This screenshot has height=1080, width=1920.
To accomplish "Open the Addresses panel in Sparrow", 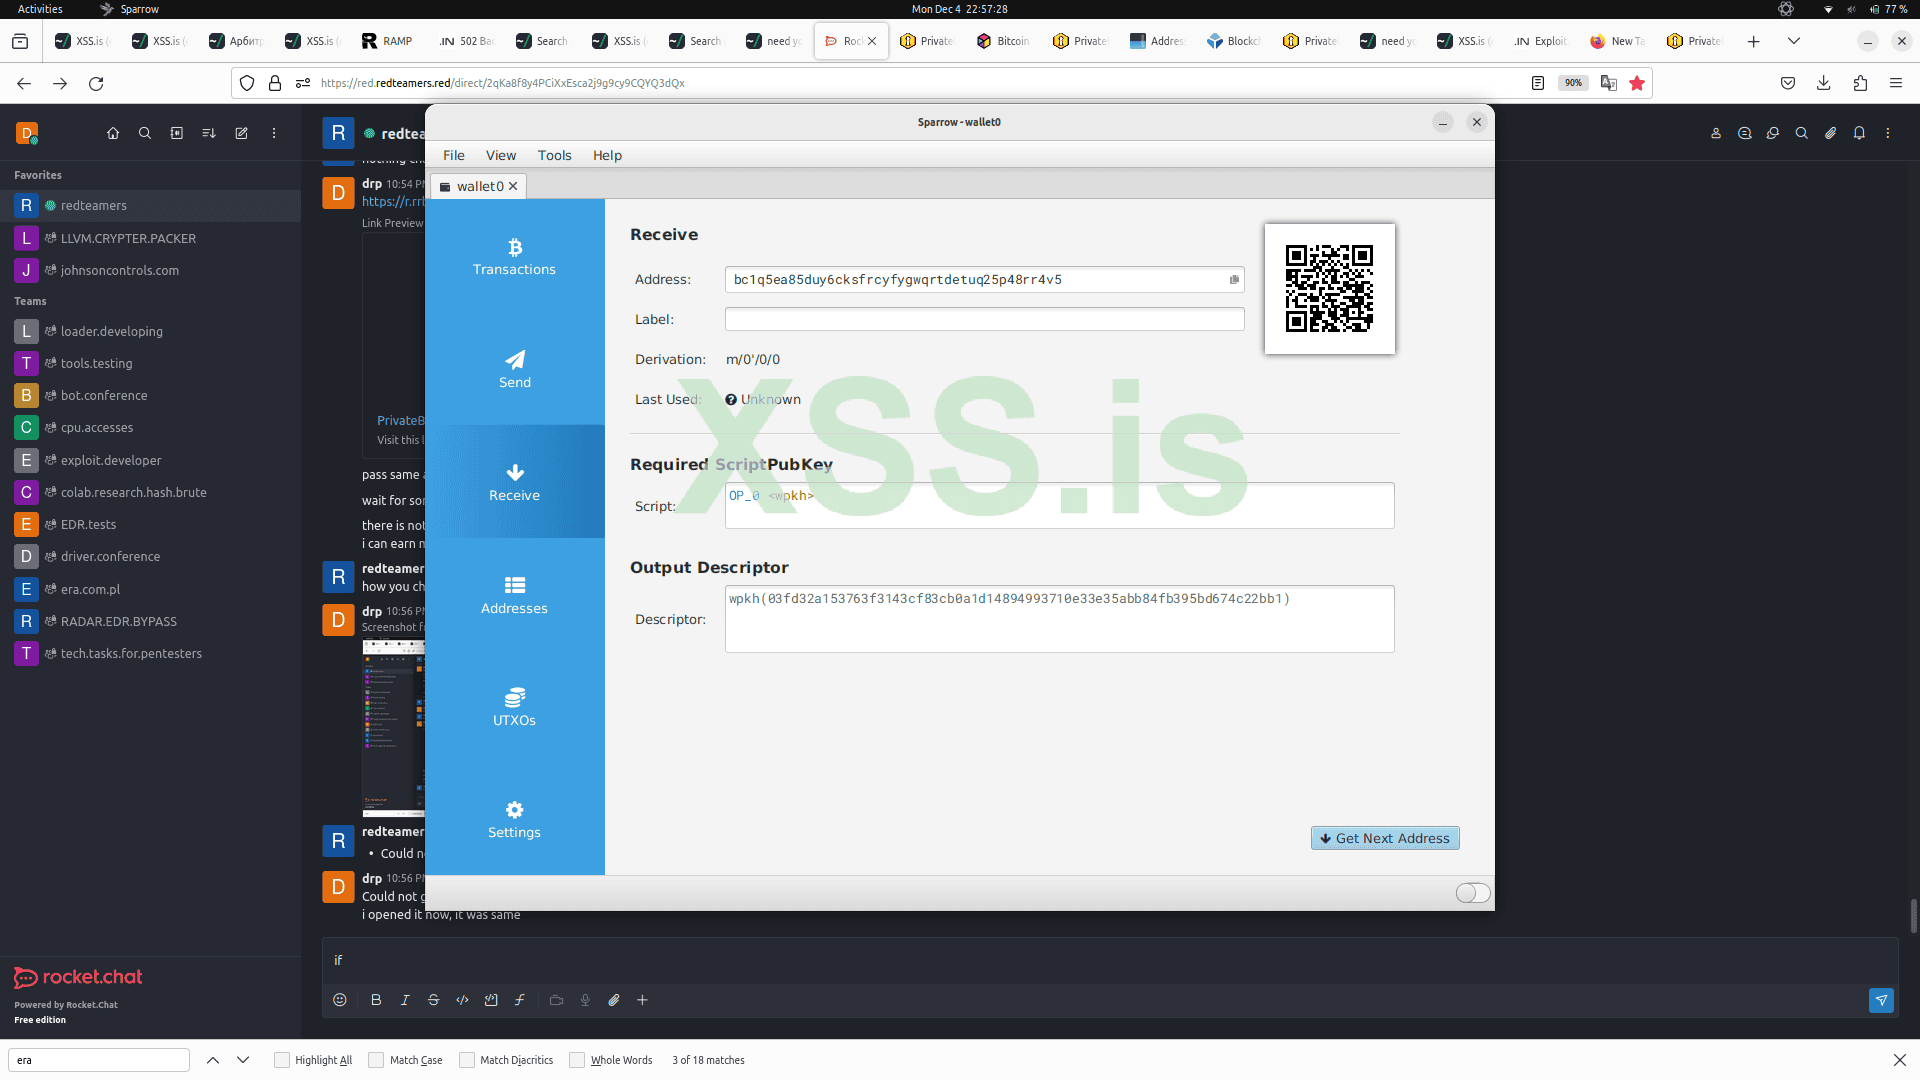I will pos(514,595).
